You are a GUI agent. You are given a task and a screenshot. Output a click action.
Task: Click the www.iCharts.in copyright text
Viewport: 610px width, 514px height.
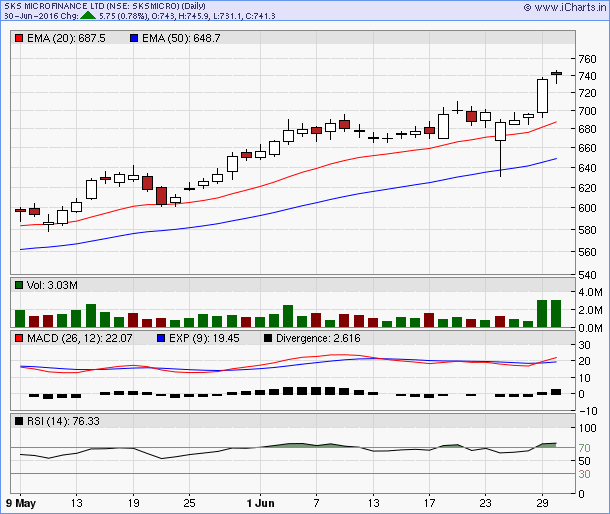click(565, 7)
